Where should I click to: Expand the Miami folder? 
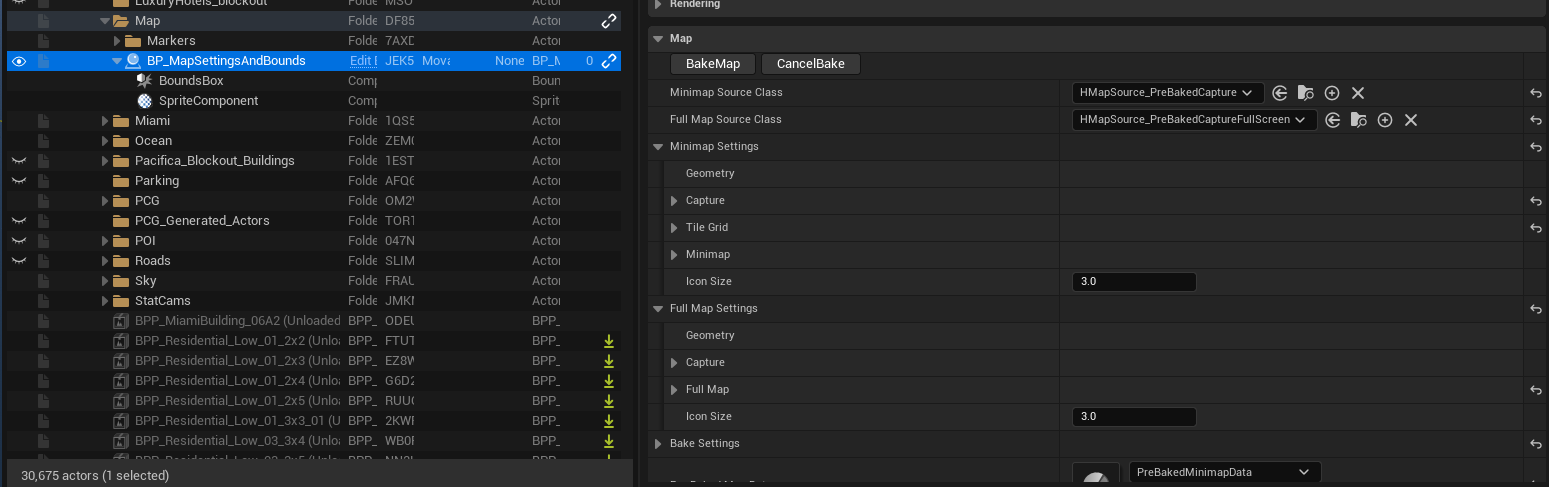(x=105, y=121)
